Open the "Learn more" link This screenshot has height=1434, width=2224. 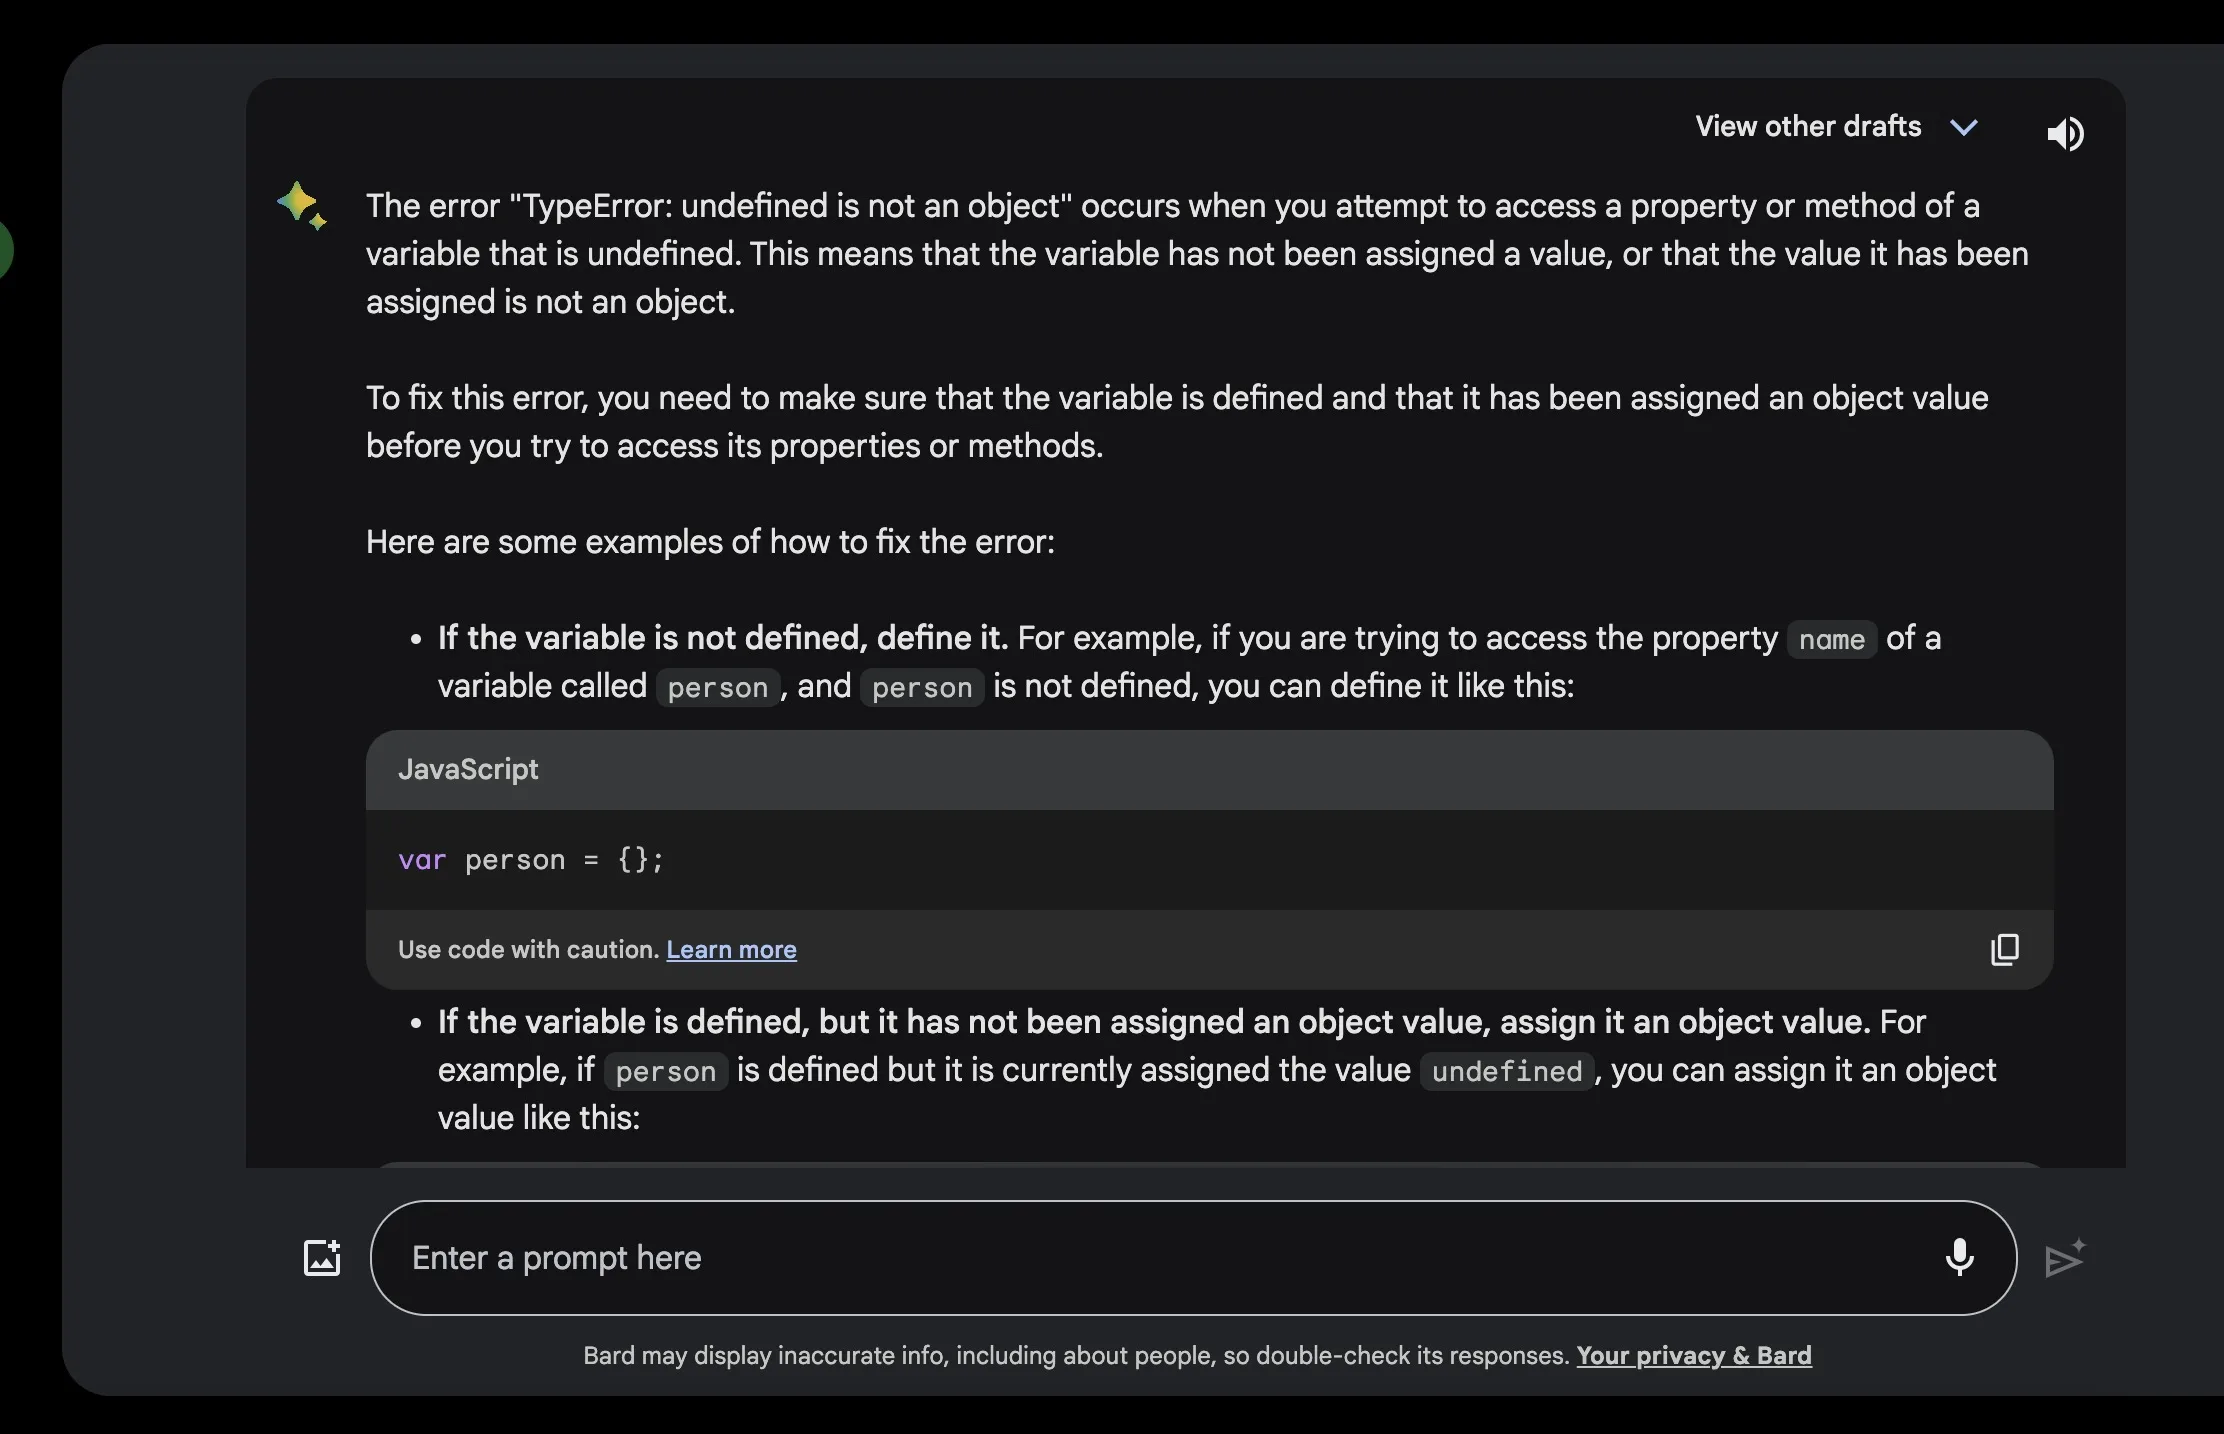pos(731,950)
